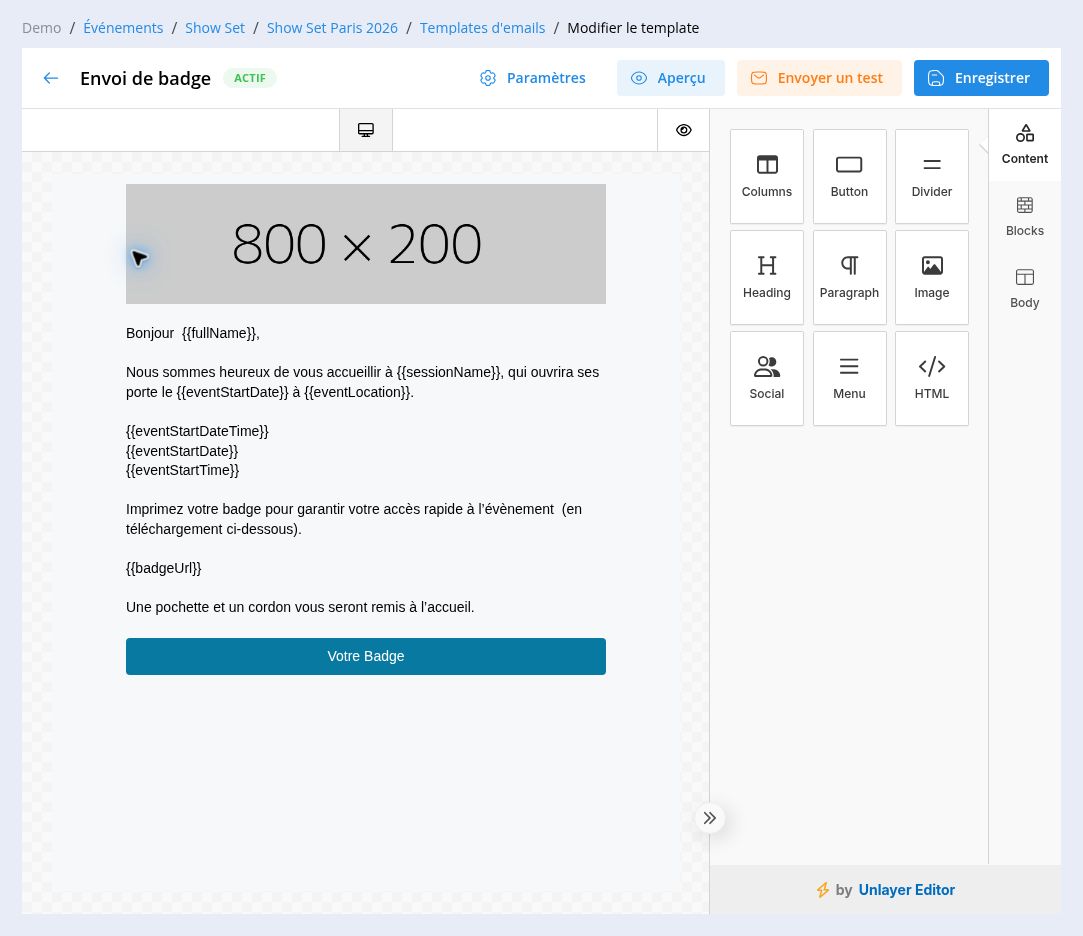The height and width of the screenshot is (936, 1083).
Task: Select the 800 × 200 placeholder image
Action: click(366, 244)
